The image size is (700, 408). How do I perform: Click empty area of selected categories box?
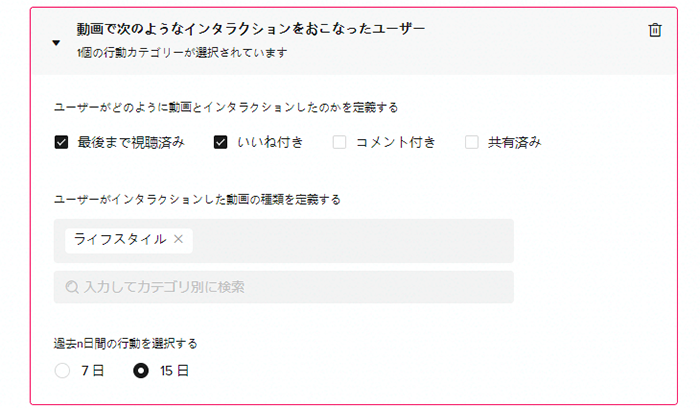[353, 241]
